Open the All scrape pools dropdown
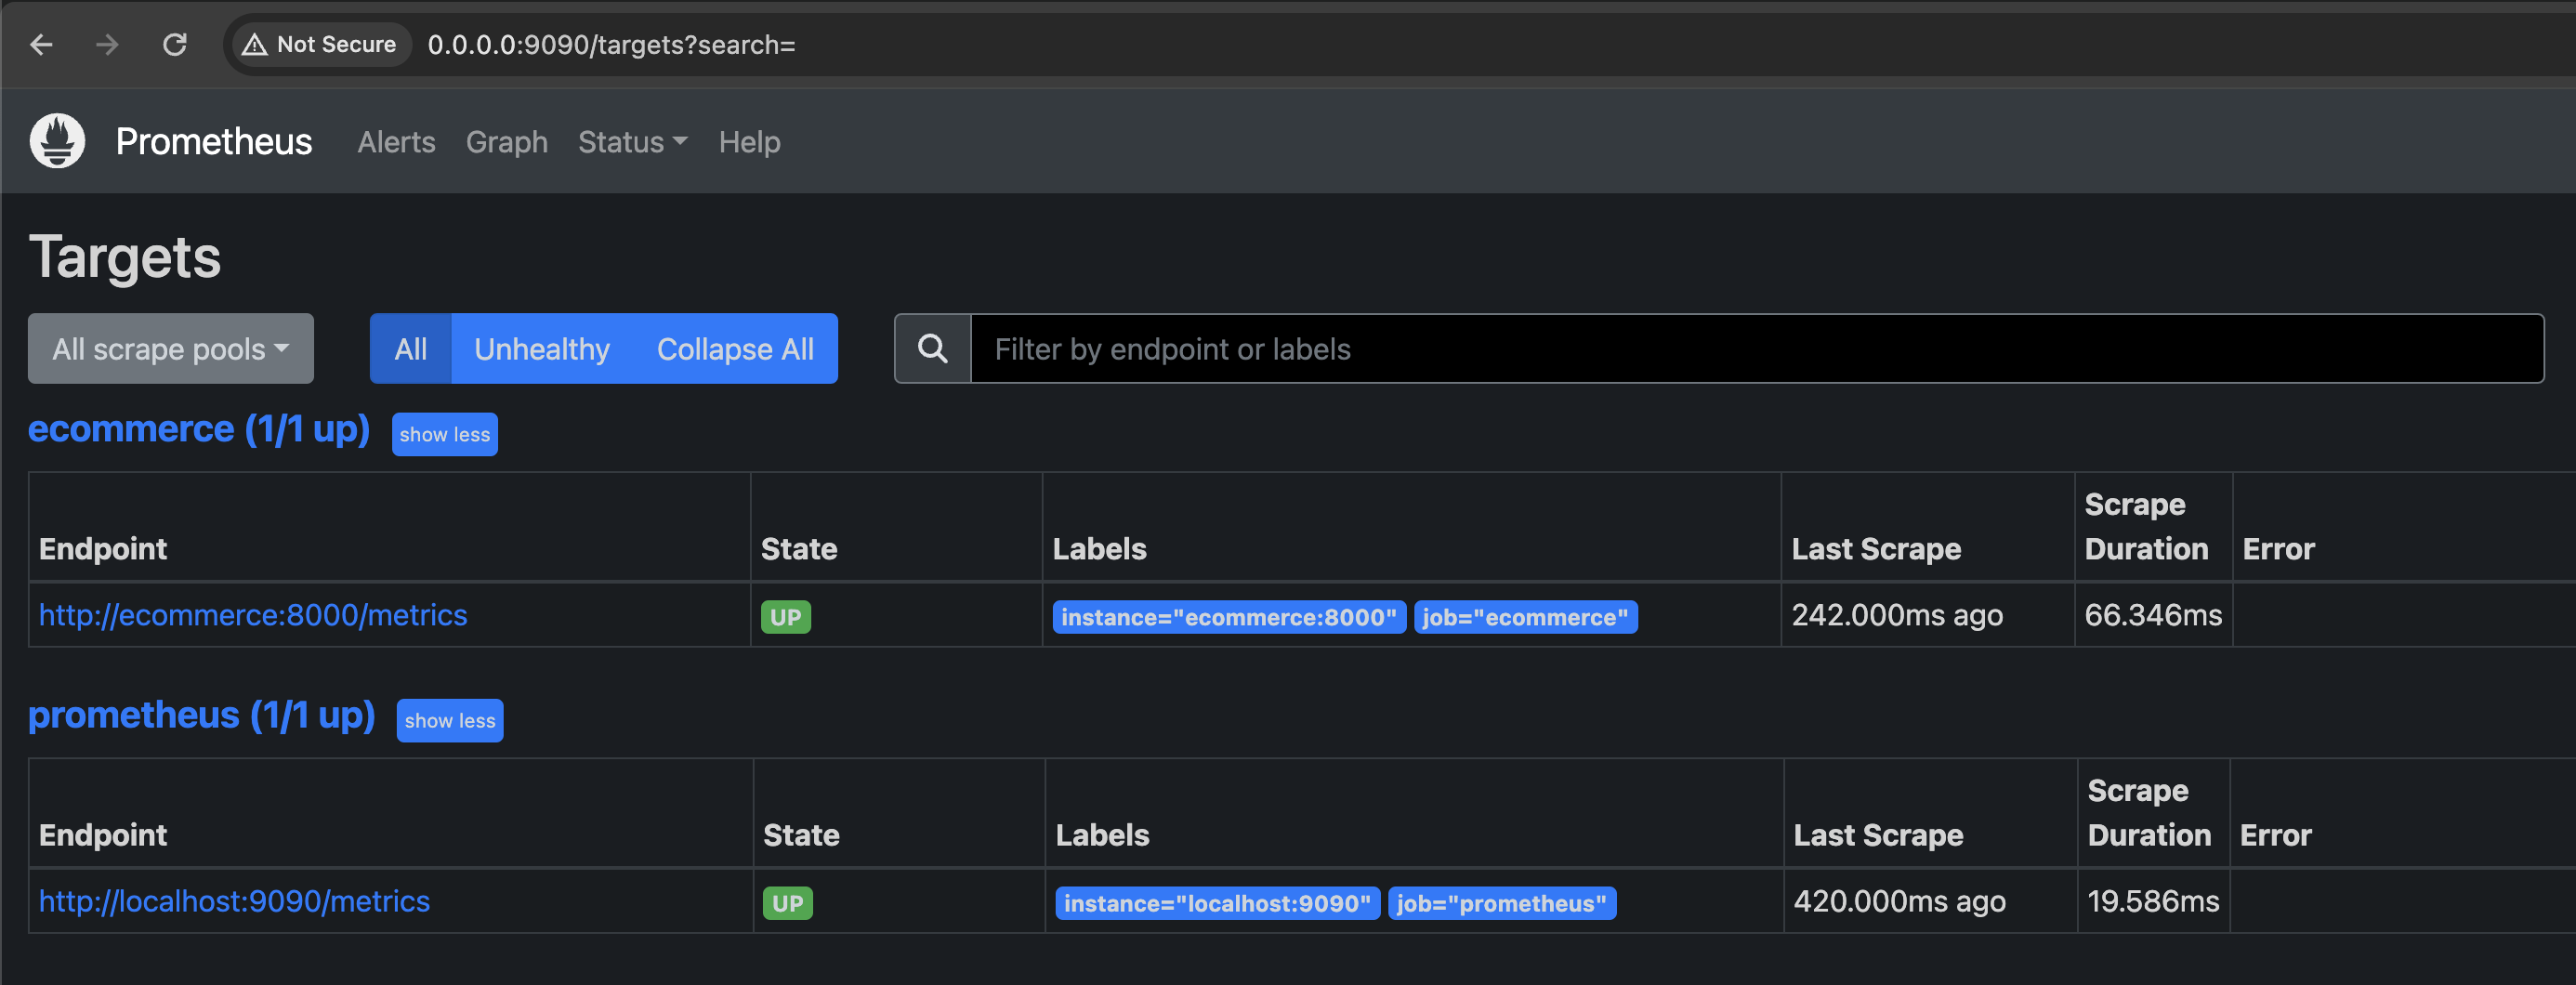This screenshot has width=2576, height=985. point(171,348)
